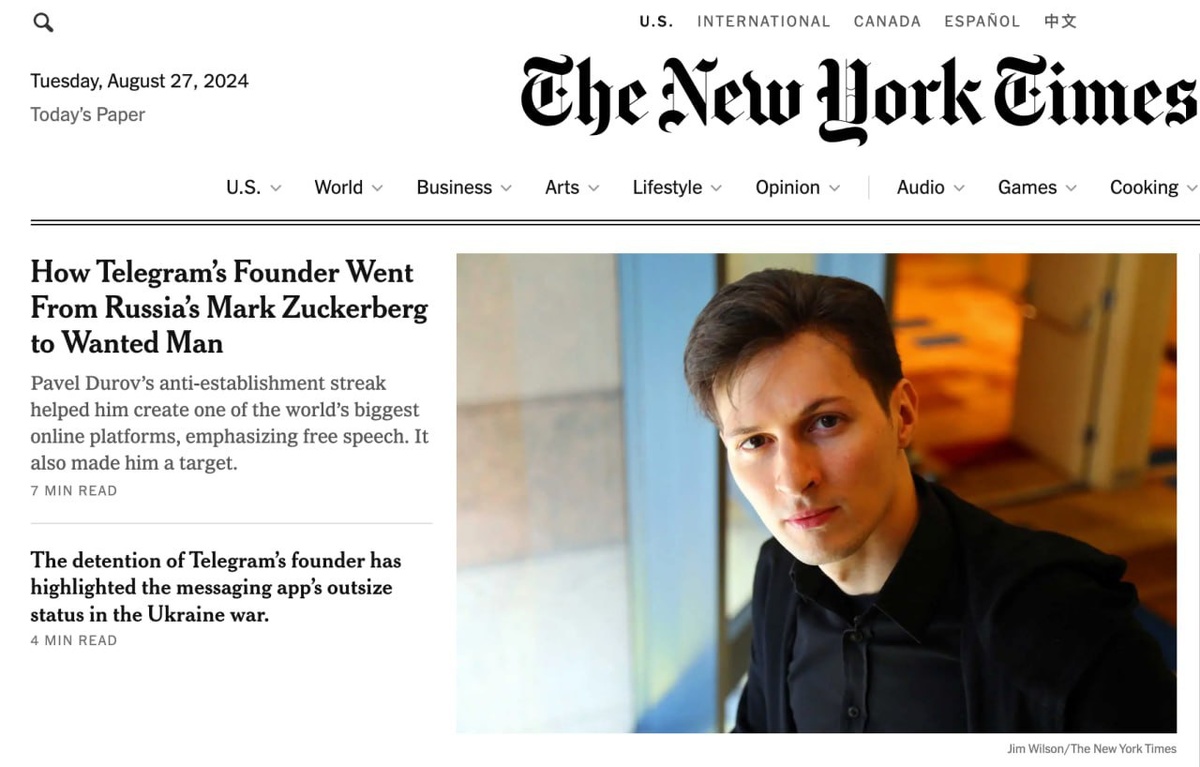Select the Chinese 中文 edition
1200x767 pixels.
click(1060, 21)
